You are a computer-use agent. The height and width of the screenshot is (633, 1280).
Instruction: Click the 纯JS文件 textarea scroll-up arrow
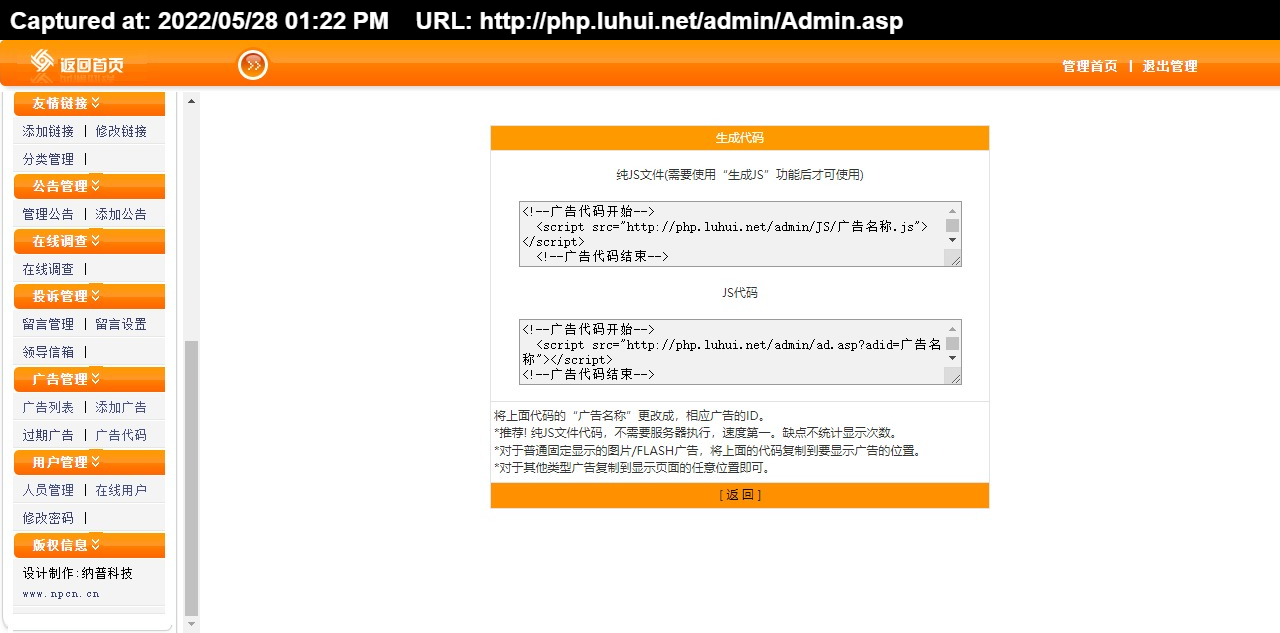[x=953, y=210]
